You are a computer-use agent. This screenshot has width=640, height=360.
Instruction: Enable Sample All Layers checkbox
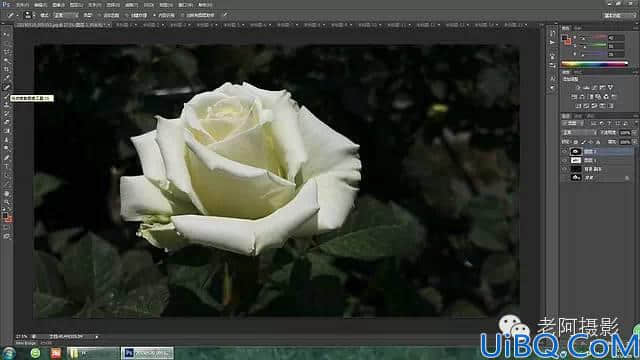coord(198,15)
